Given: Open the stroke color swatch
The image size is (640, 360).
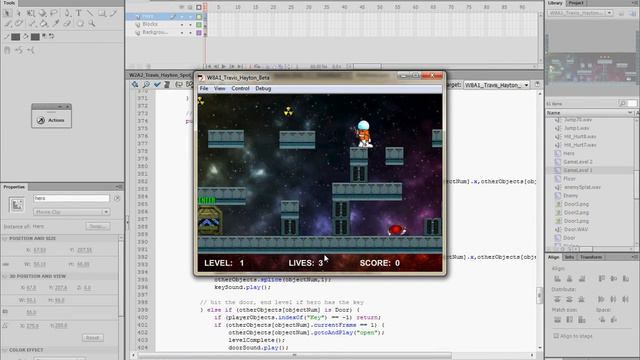Looking at the screenshot, I should [16, 37].
